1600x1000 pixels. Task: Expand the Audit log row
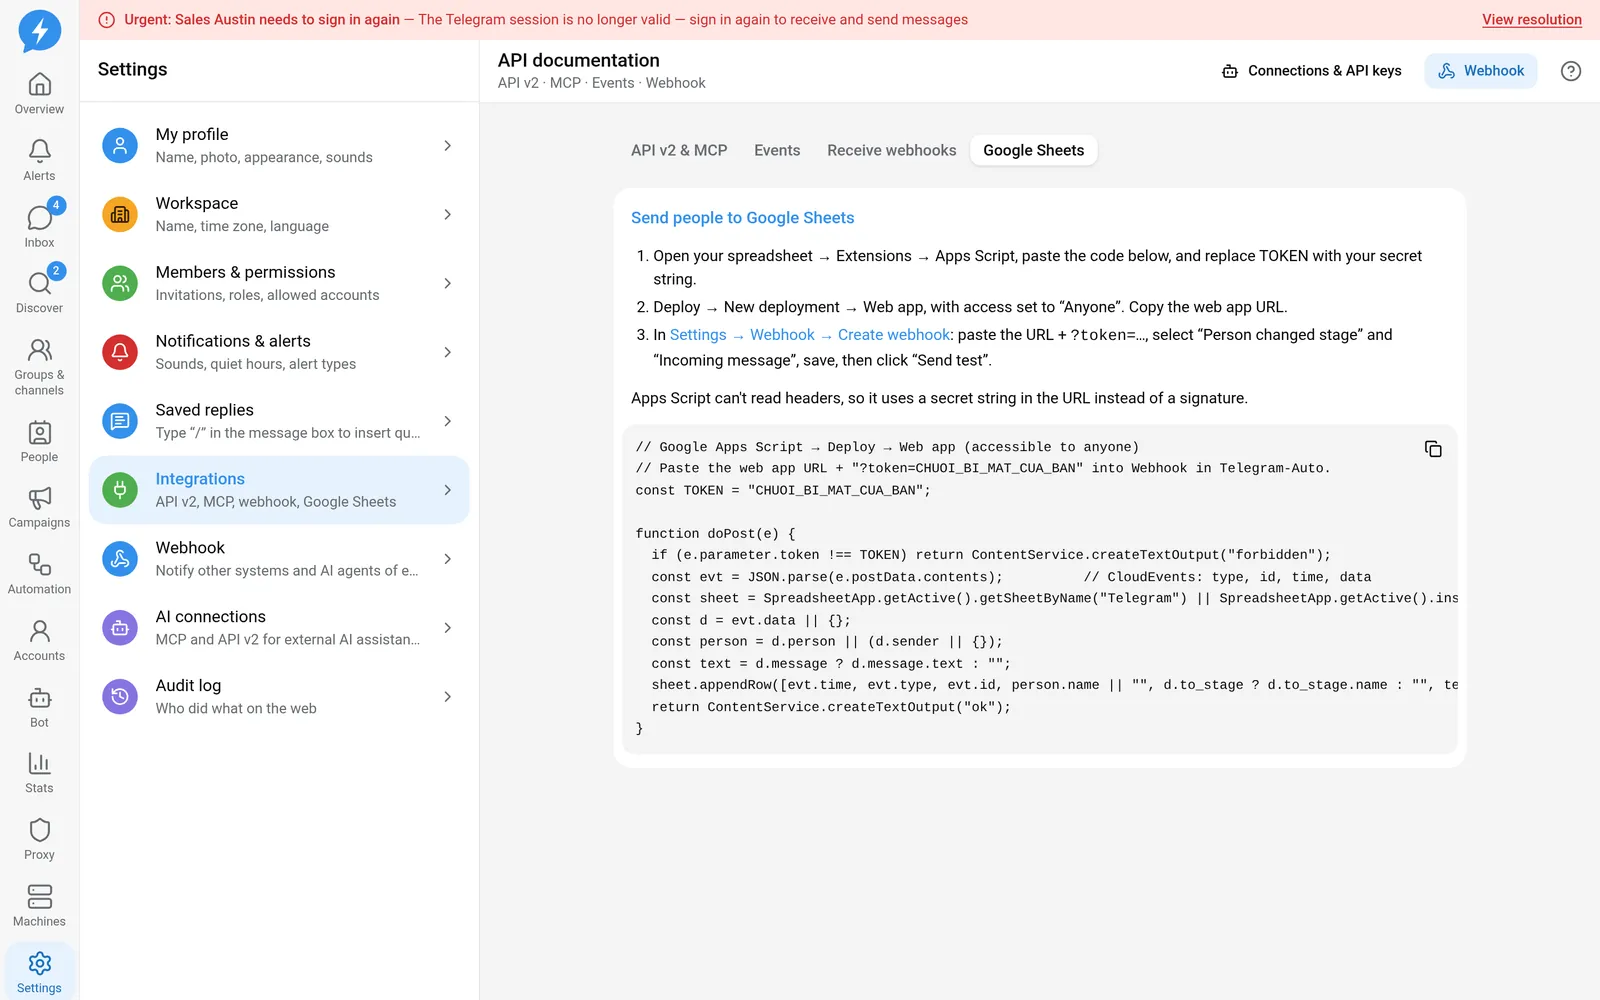pos(279,697)
